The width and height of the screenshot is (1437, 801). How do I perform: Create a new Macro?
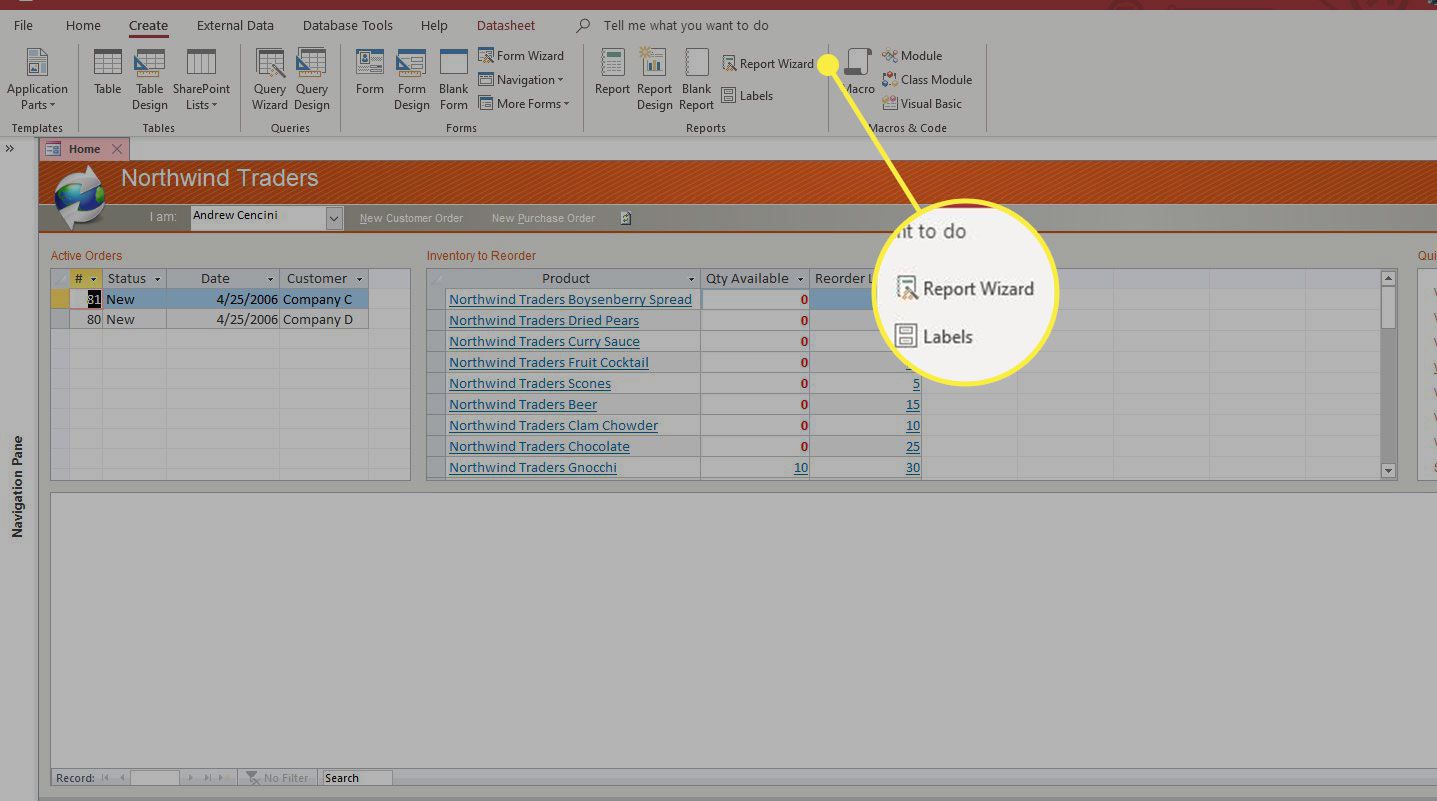[x=858, y=72]
